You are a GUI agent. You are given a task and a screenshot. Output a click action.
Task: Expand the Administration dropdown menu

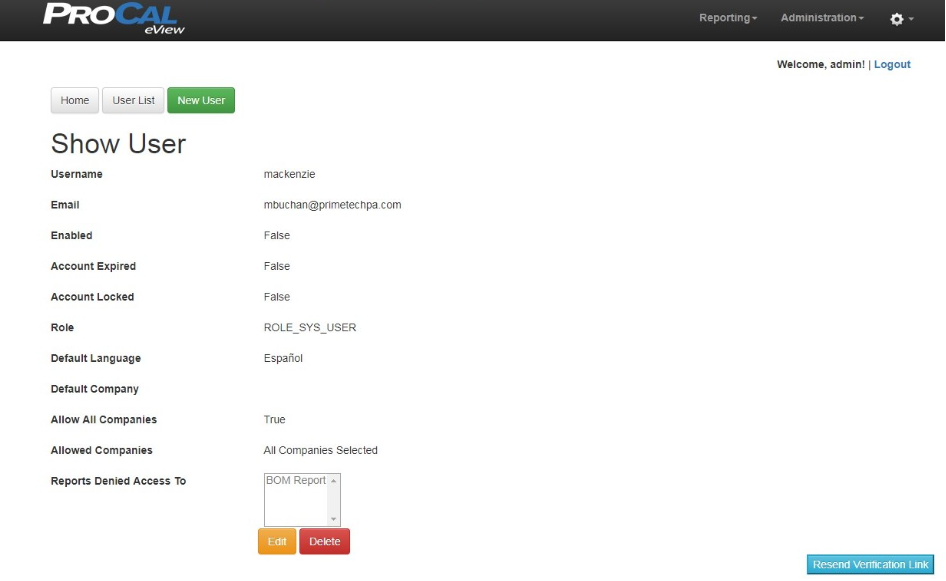[822, 18]
